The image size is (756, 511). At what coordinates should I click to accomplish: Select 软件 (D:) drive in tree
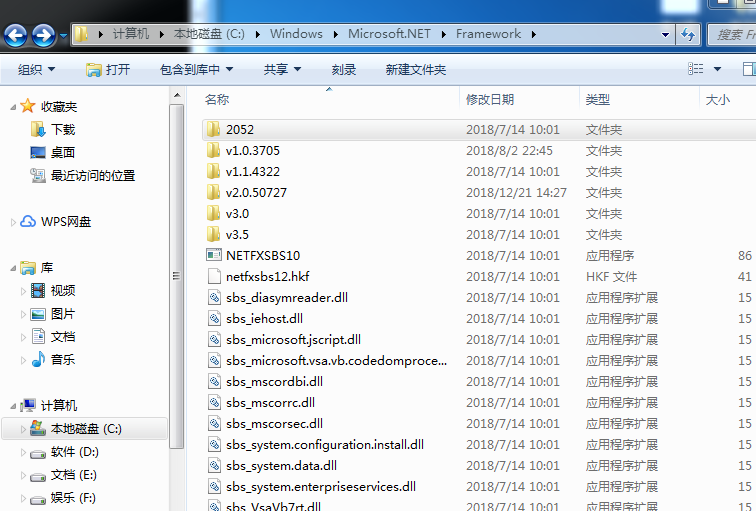[75, 452]
